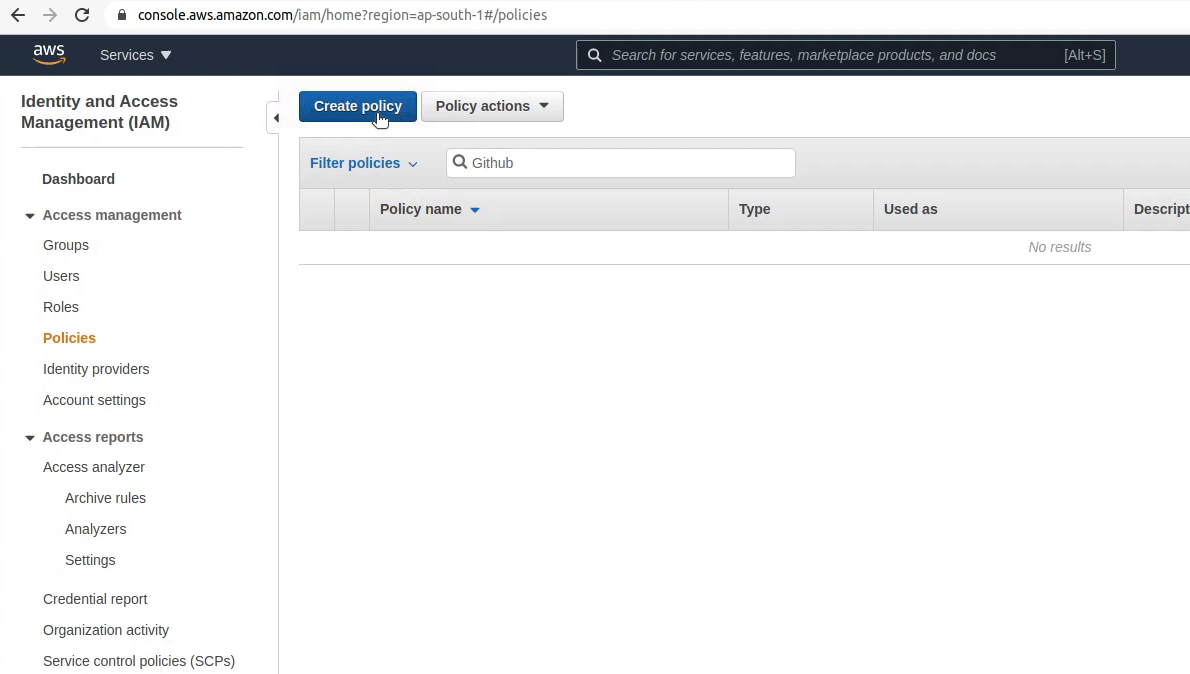Click the padlock site info icon

(x=121, y=15)
